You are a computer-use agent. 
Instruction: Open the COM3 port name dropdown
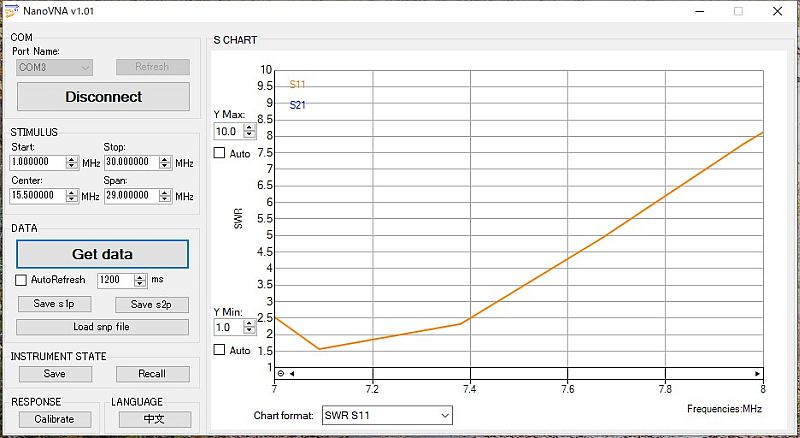click(x=55, y=67)
